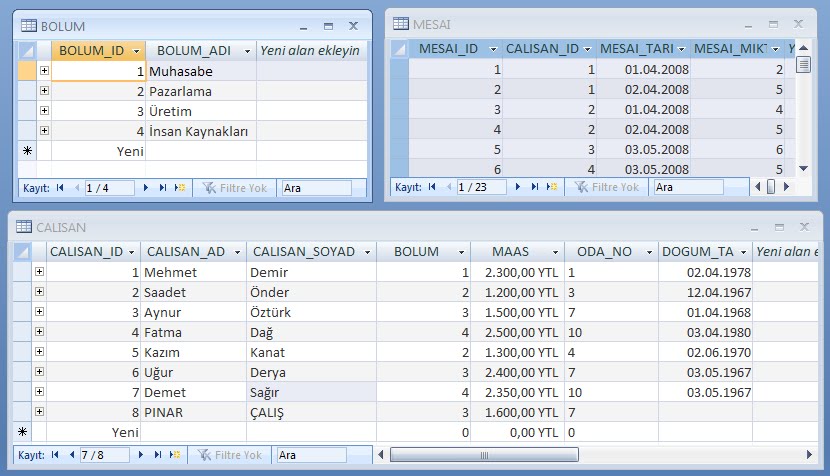Expand subdatasheet for Fatma Dağ row
Image resolution: width=830 pixels, height=476 pixels.
39,331
